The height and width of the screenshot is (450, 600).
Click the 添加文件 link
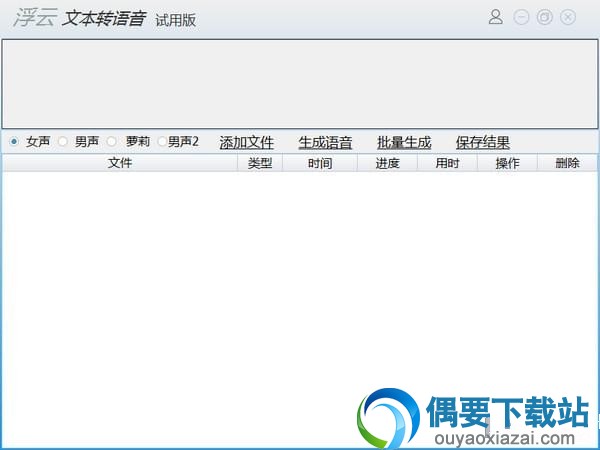(246, 143)
